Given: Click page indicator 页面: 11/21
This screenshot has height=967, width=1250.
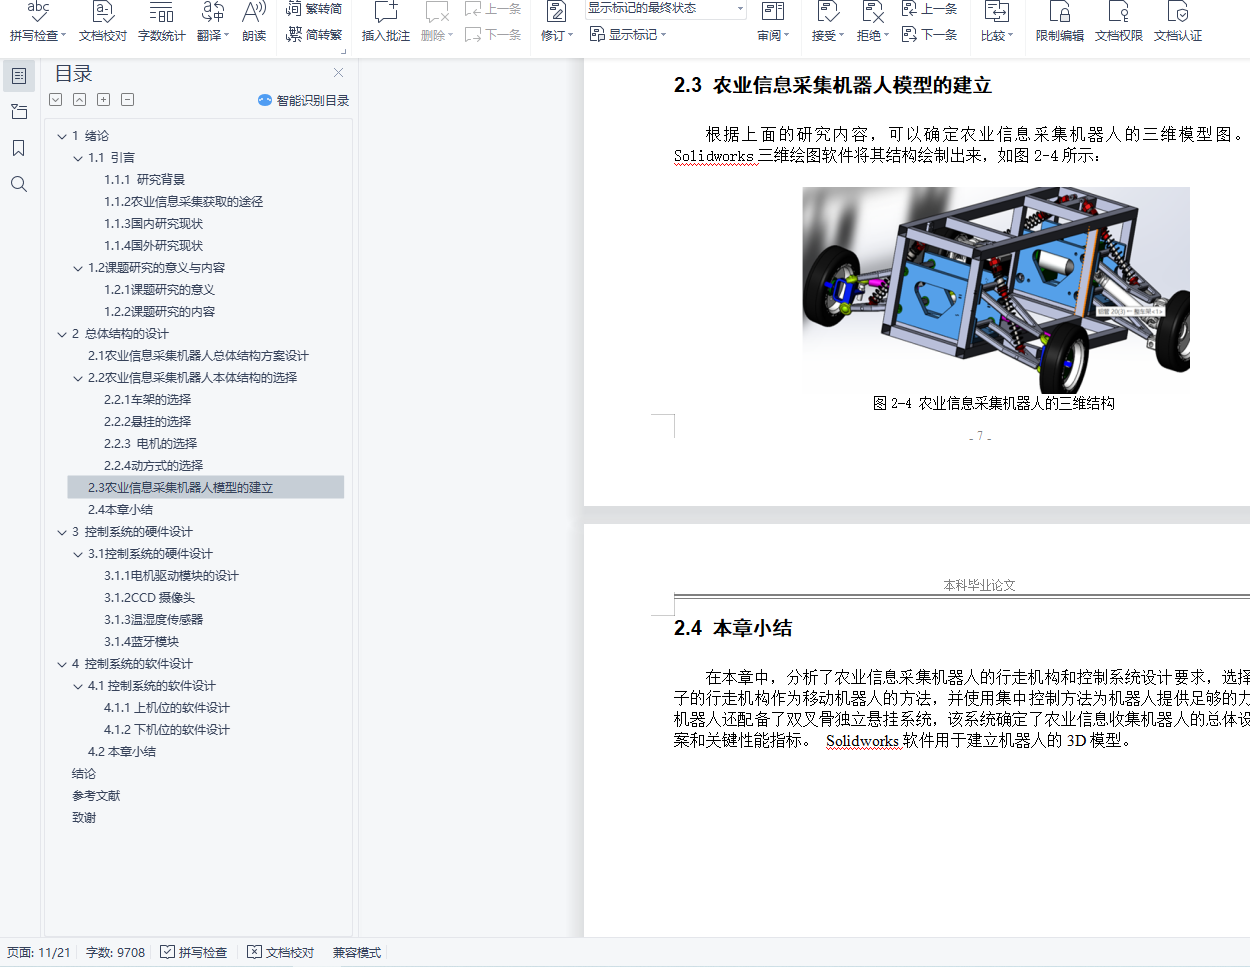Looking at the screenshot, I should tap(39, 953).
